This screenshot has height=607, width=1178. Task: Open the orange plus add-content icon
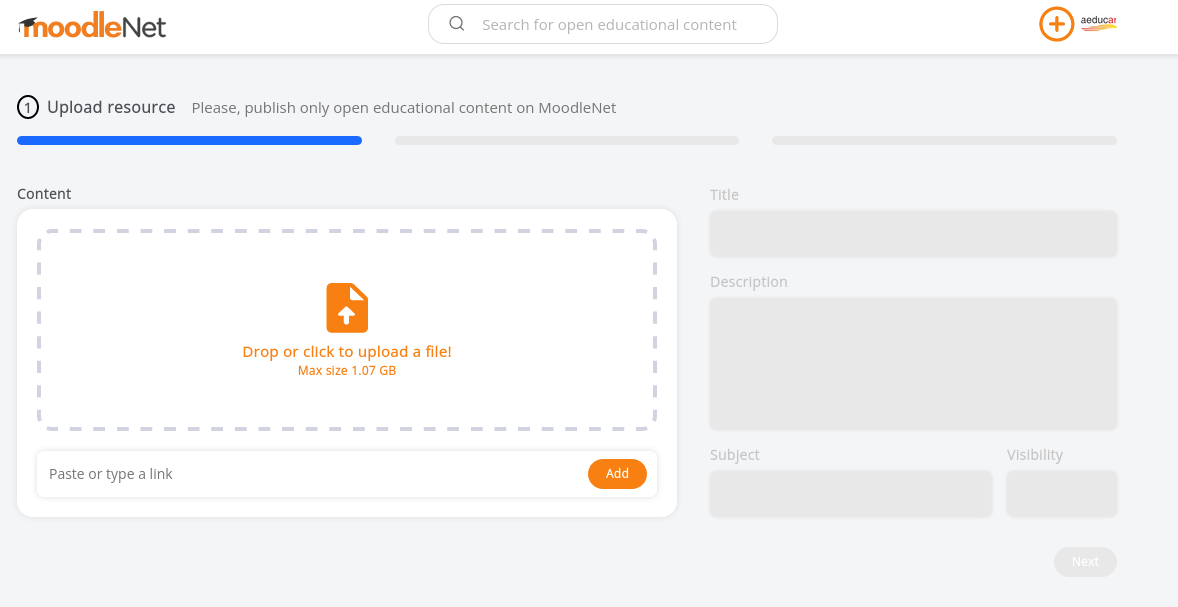1056,24
